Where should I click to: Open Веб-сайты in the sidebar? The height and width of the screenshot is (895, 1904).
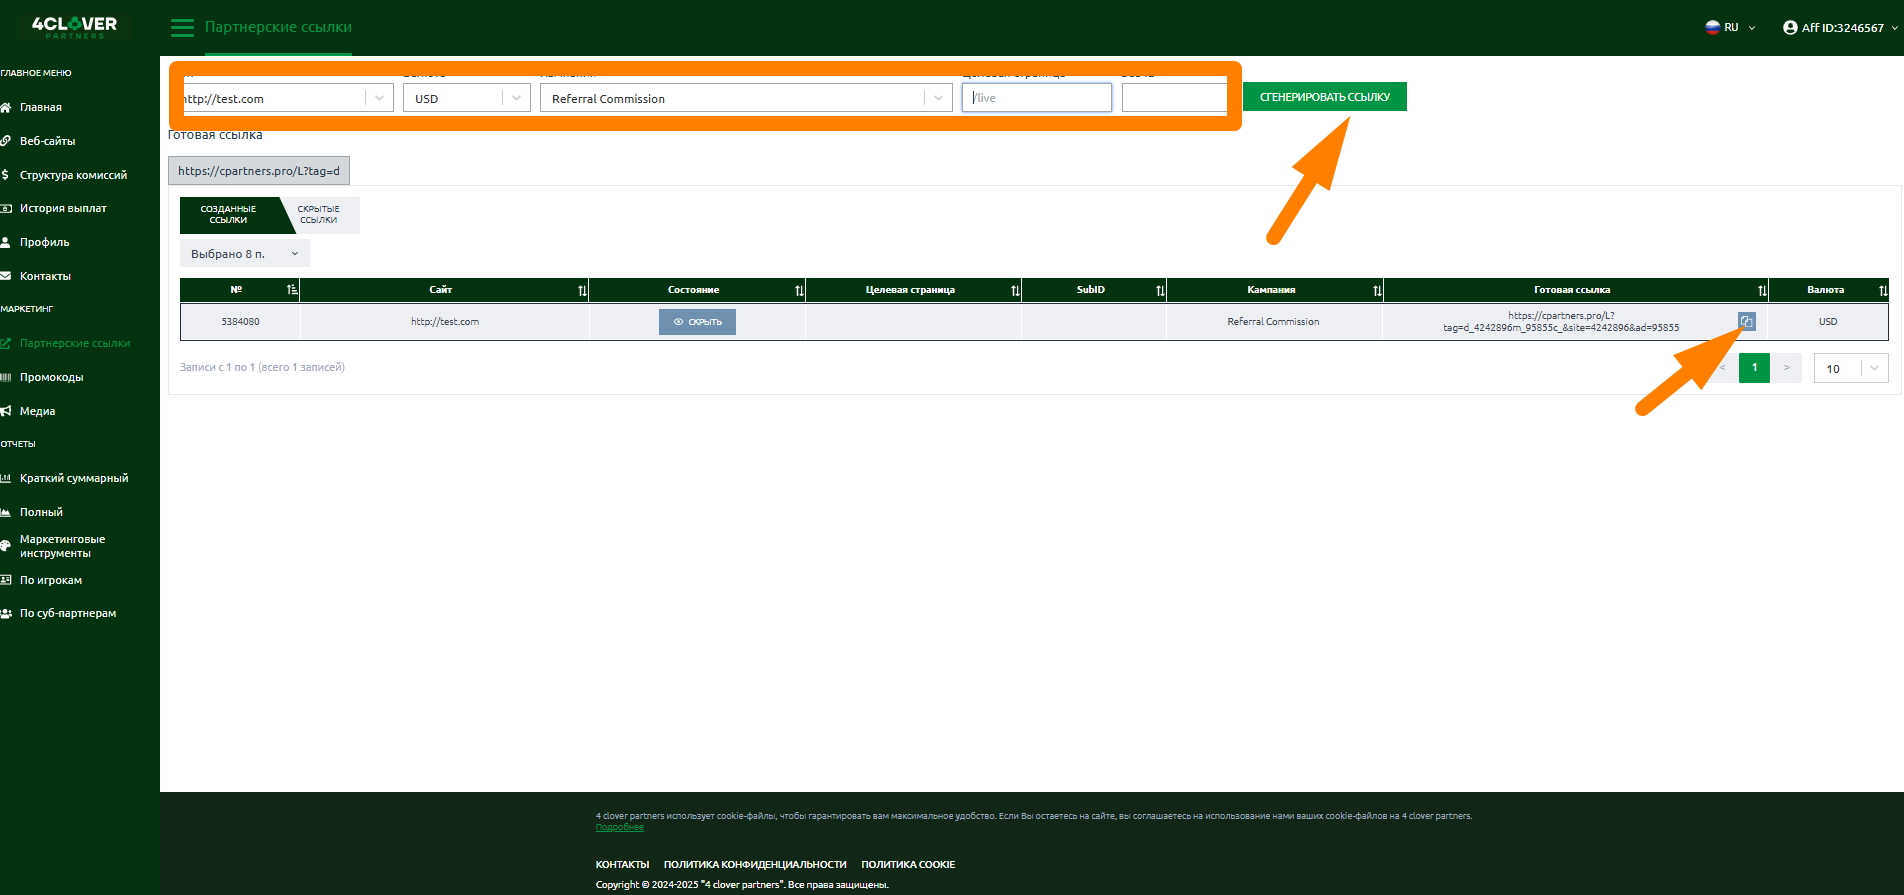47,141
